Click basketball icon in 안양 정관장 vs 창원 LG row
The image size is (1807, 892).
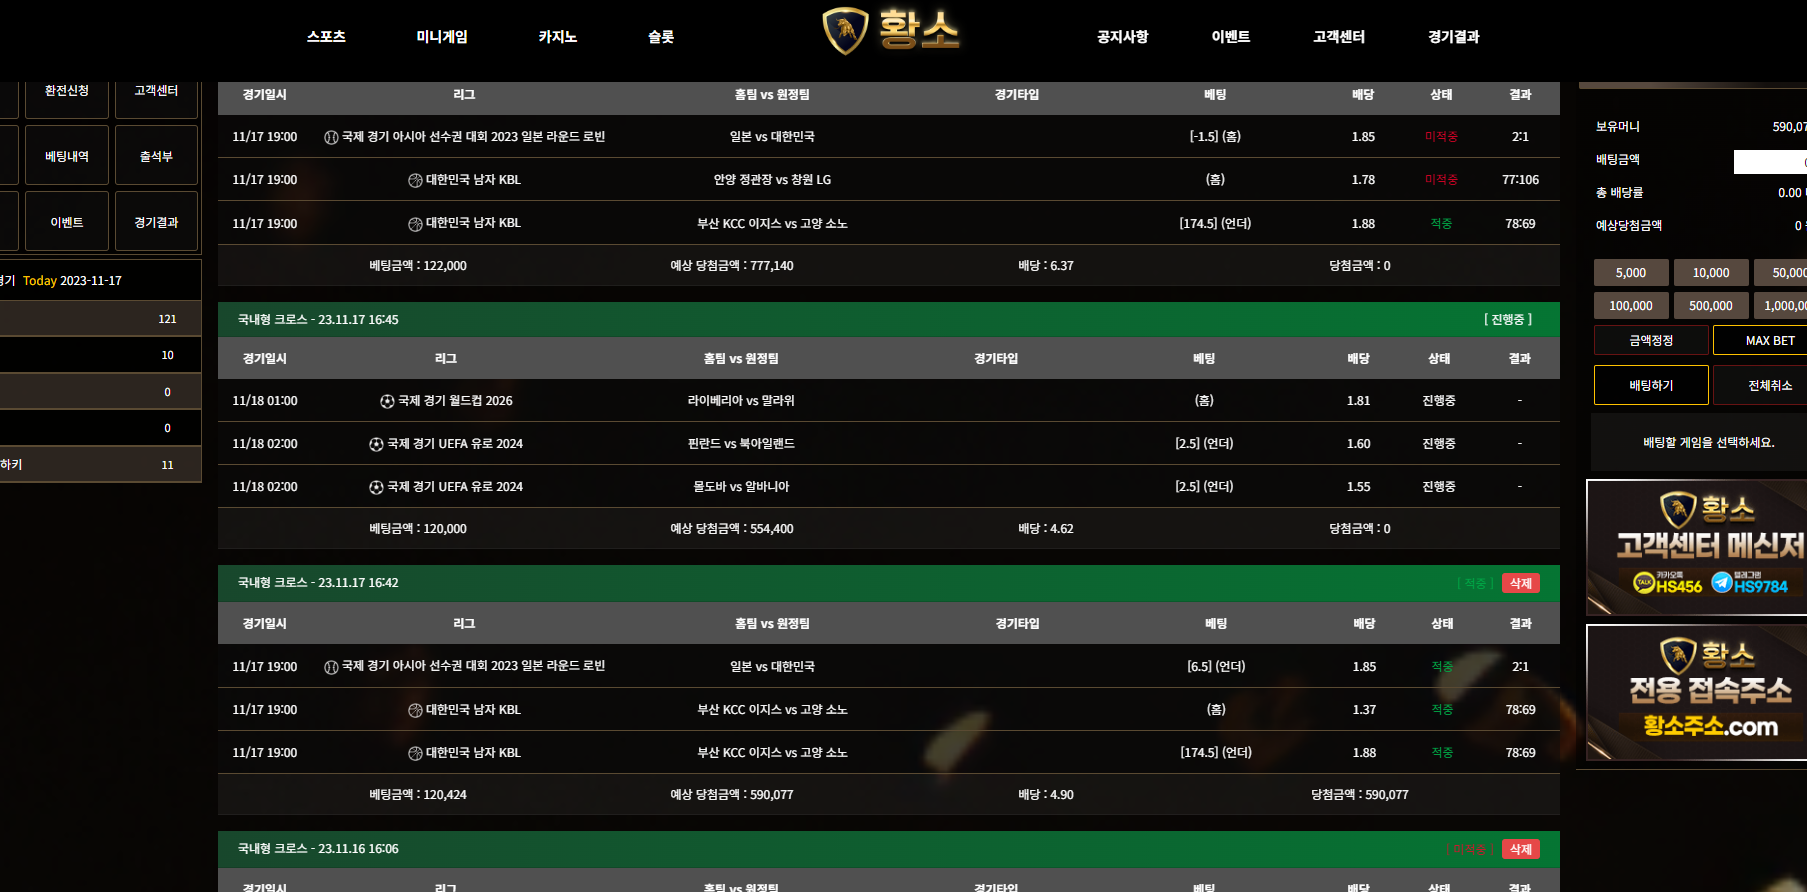415,181
